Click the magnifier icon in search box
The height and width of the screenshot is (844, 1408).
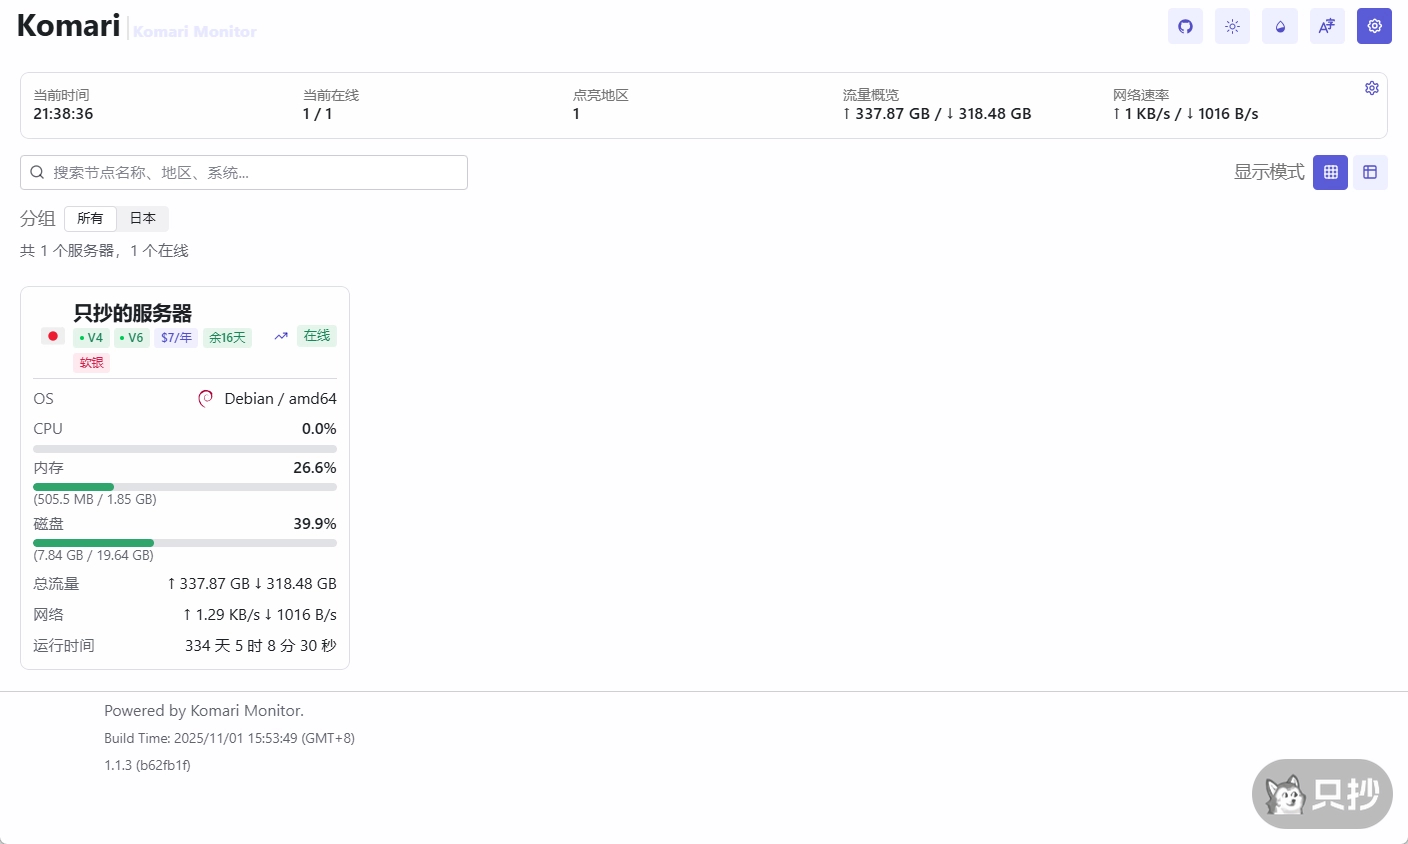click(37, 172)
